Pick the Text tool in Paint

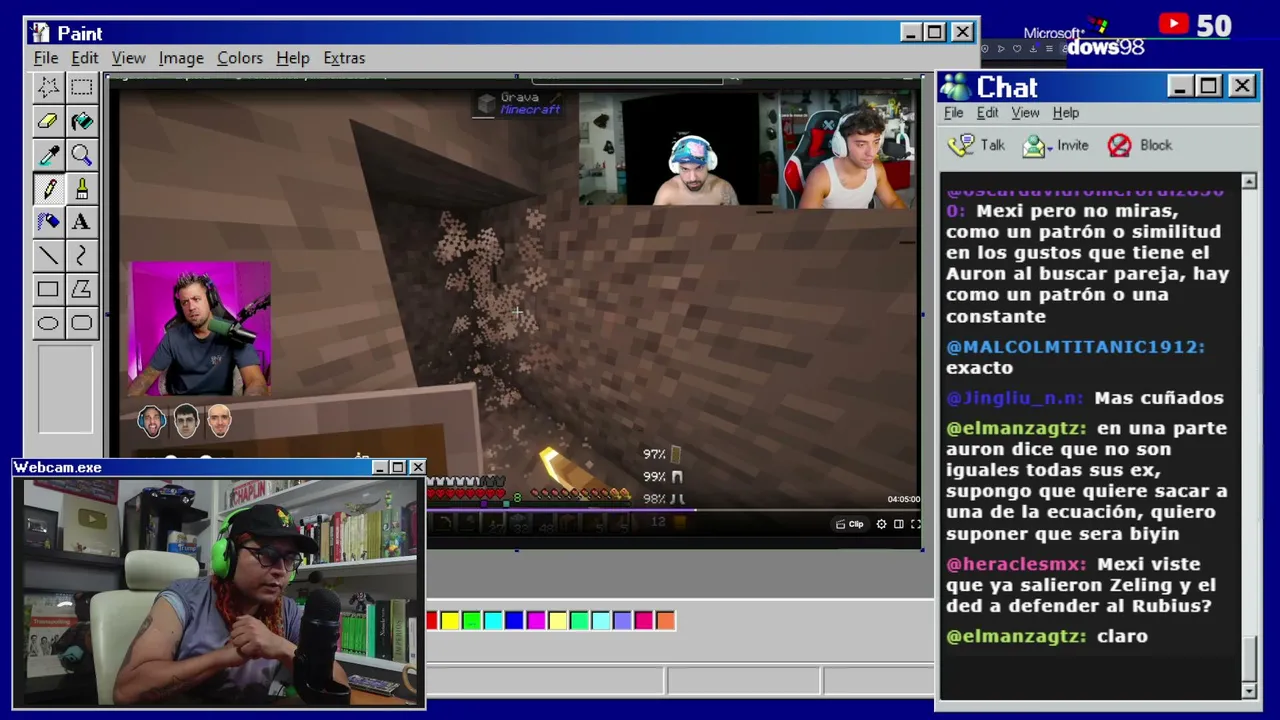[x=82, y=222]
